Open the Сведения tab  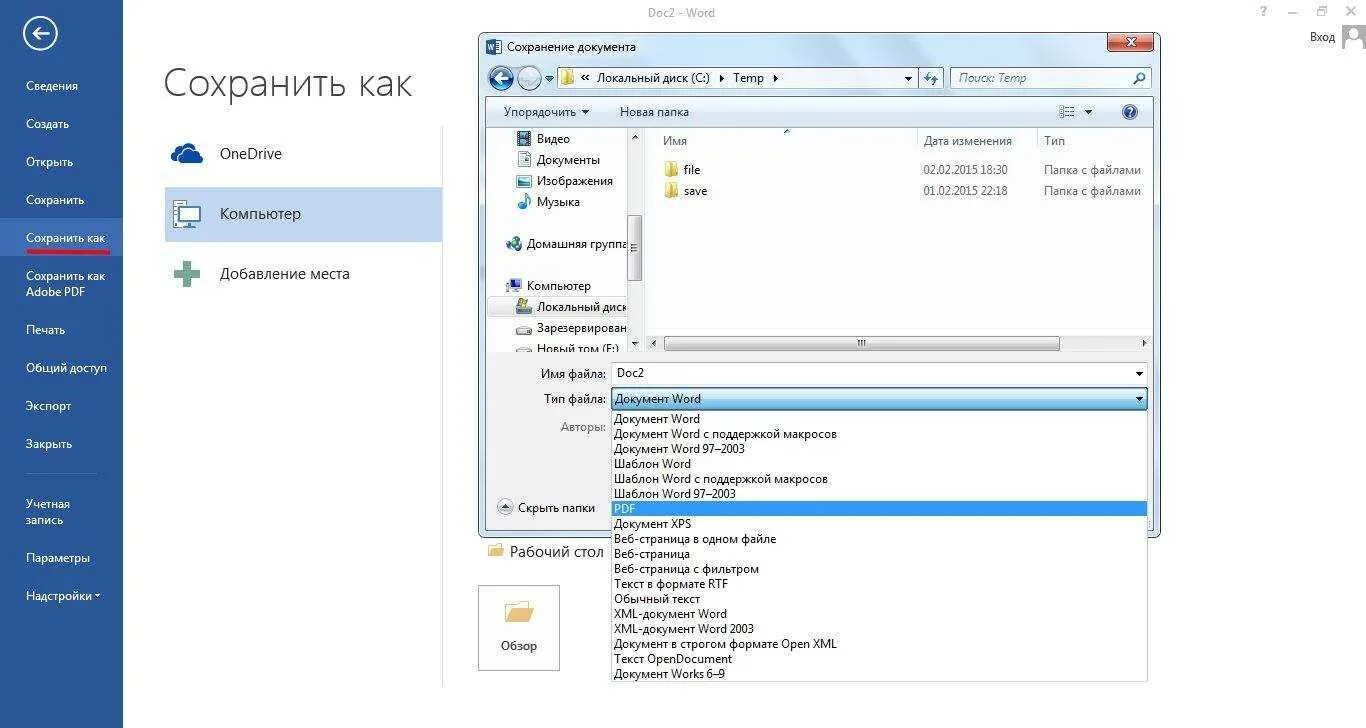pos(52,86)
